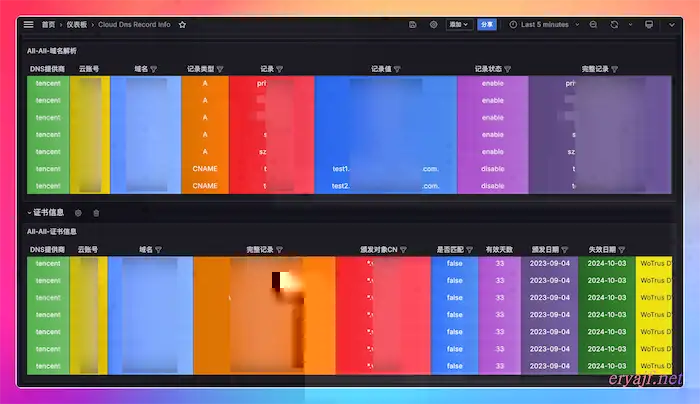
Task: Open 证书信息 row settings gear
Action: click(x=78, y=213)
